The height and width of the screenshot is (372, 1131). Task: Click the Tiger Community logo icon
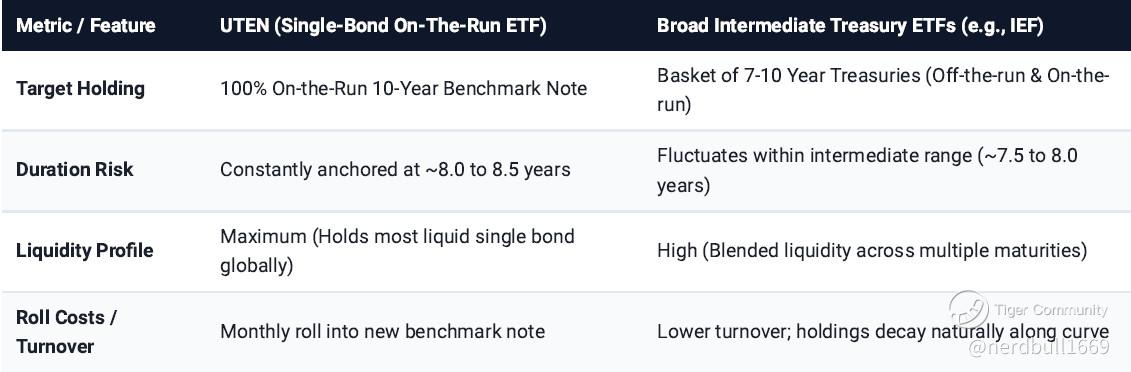pyautogui.click(x=968, y=310)
